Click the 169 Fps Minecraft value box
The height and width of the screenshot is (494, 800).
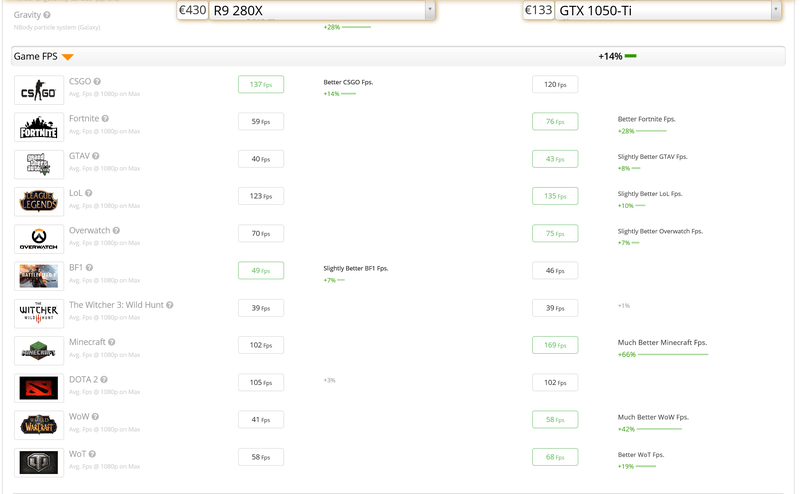pos(555,345)
